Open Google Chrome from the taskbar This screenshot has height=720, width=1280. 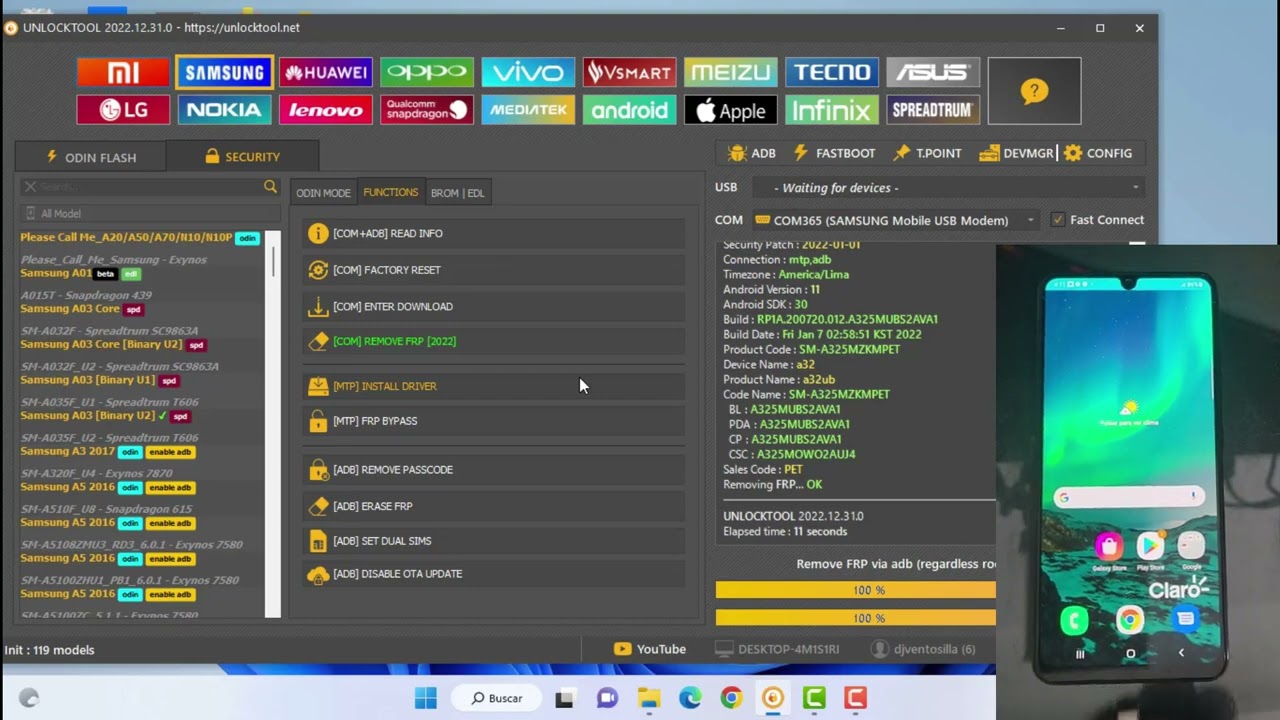[731, 698]
